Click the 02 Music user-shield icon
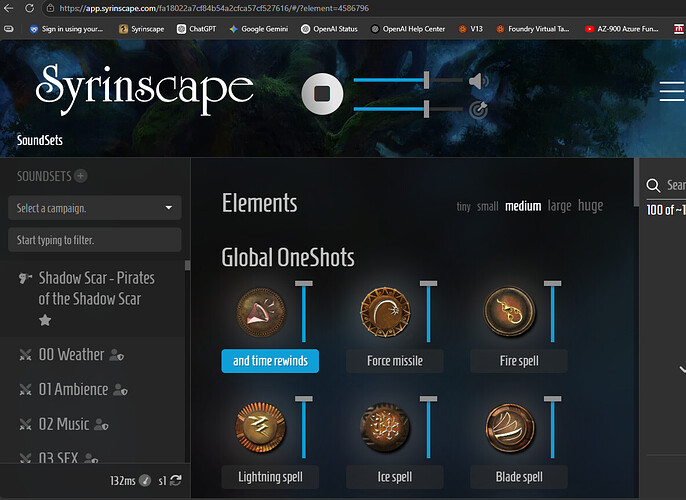 102,424
